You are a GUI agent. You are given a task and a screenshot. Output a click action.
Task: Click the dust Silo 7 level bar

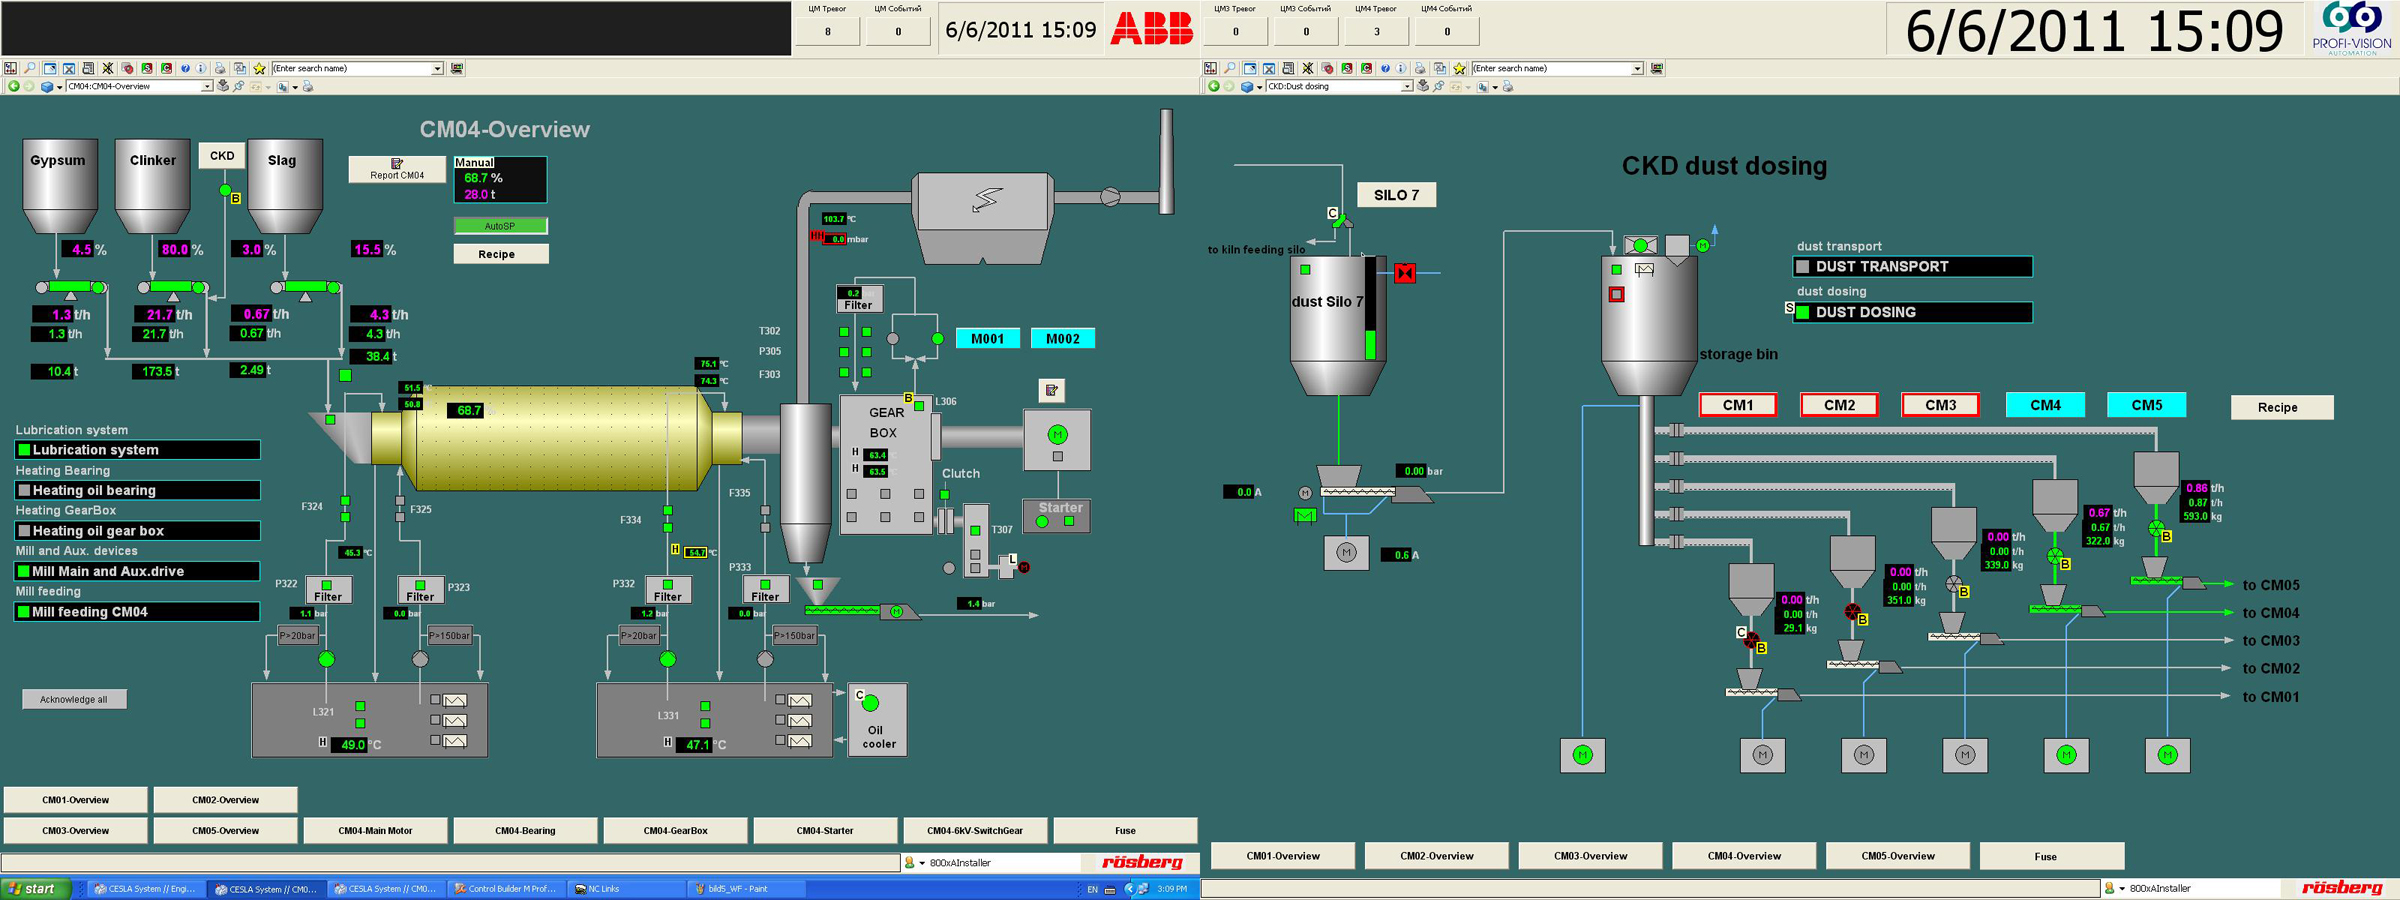[x=1370, y=310]
